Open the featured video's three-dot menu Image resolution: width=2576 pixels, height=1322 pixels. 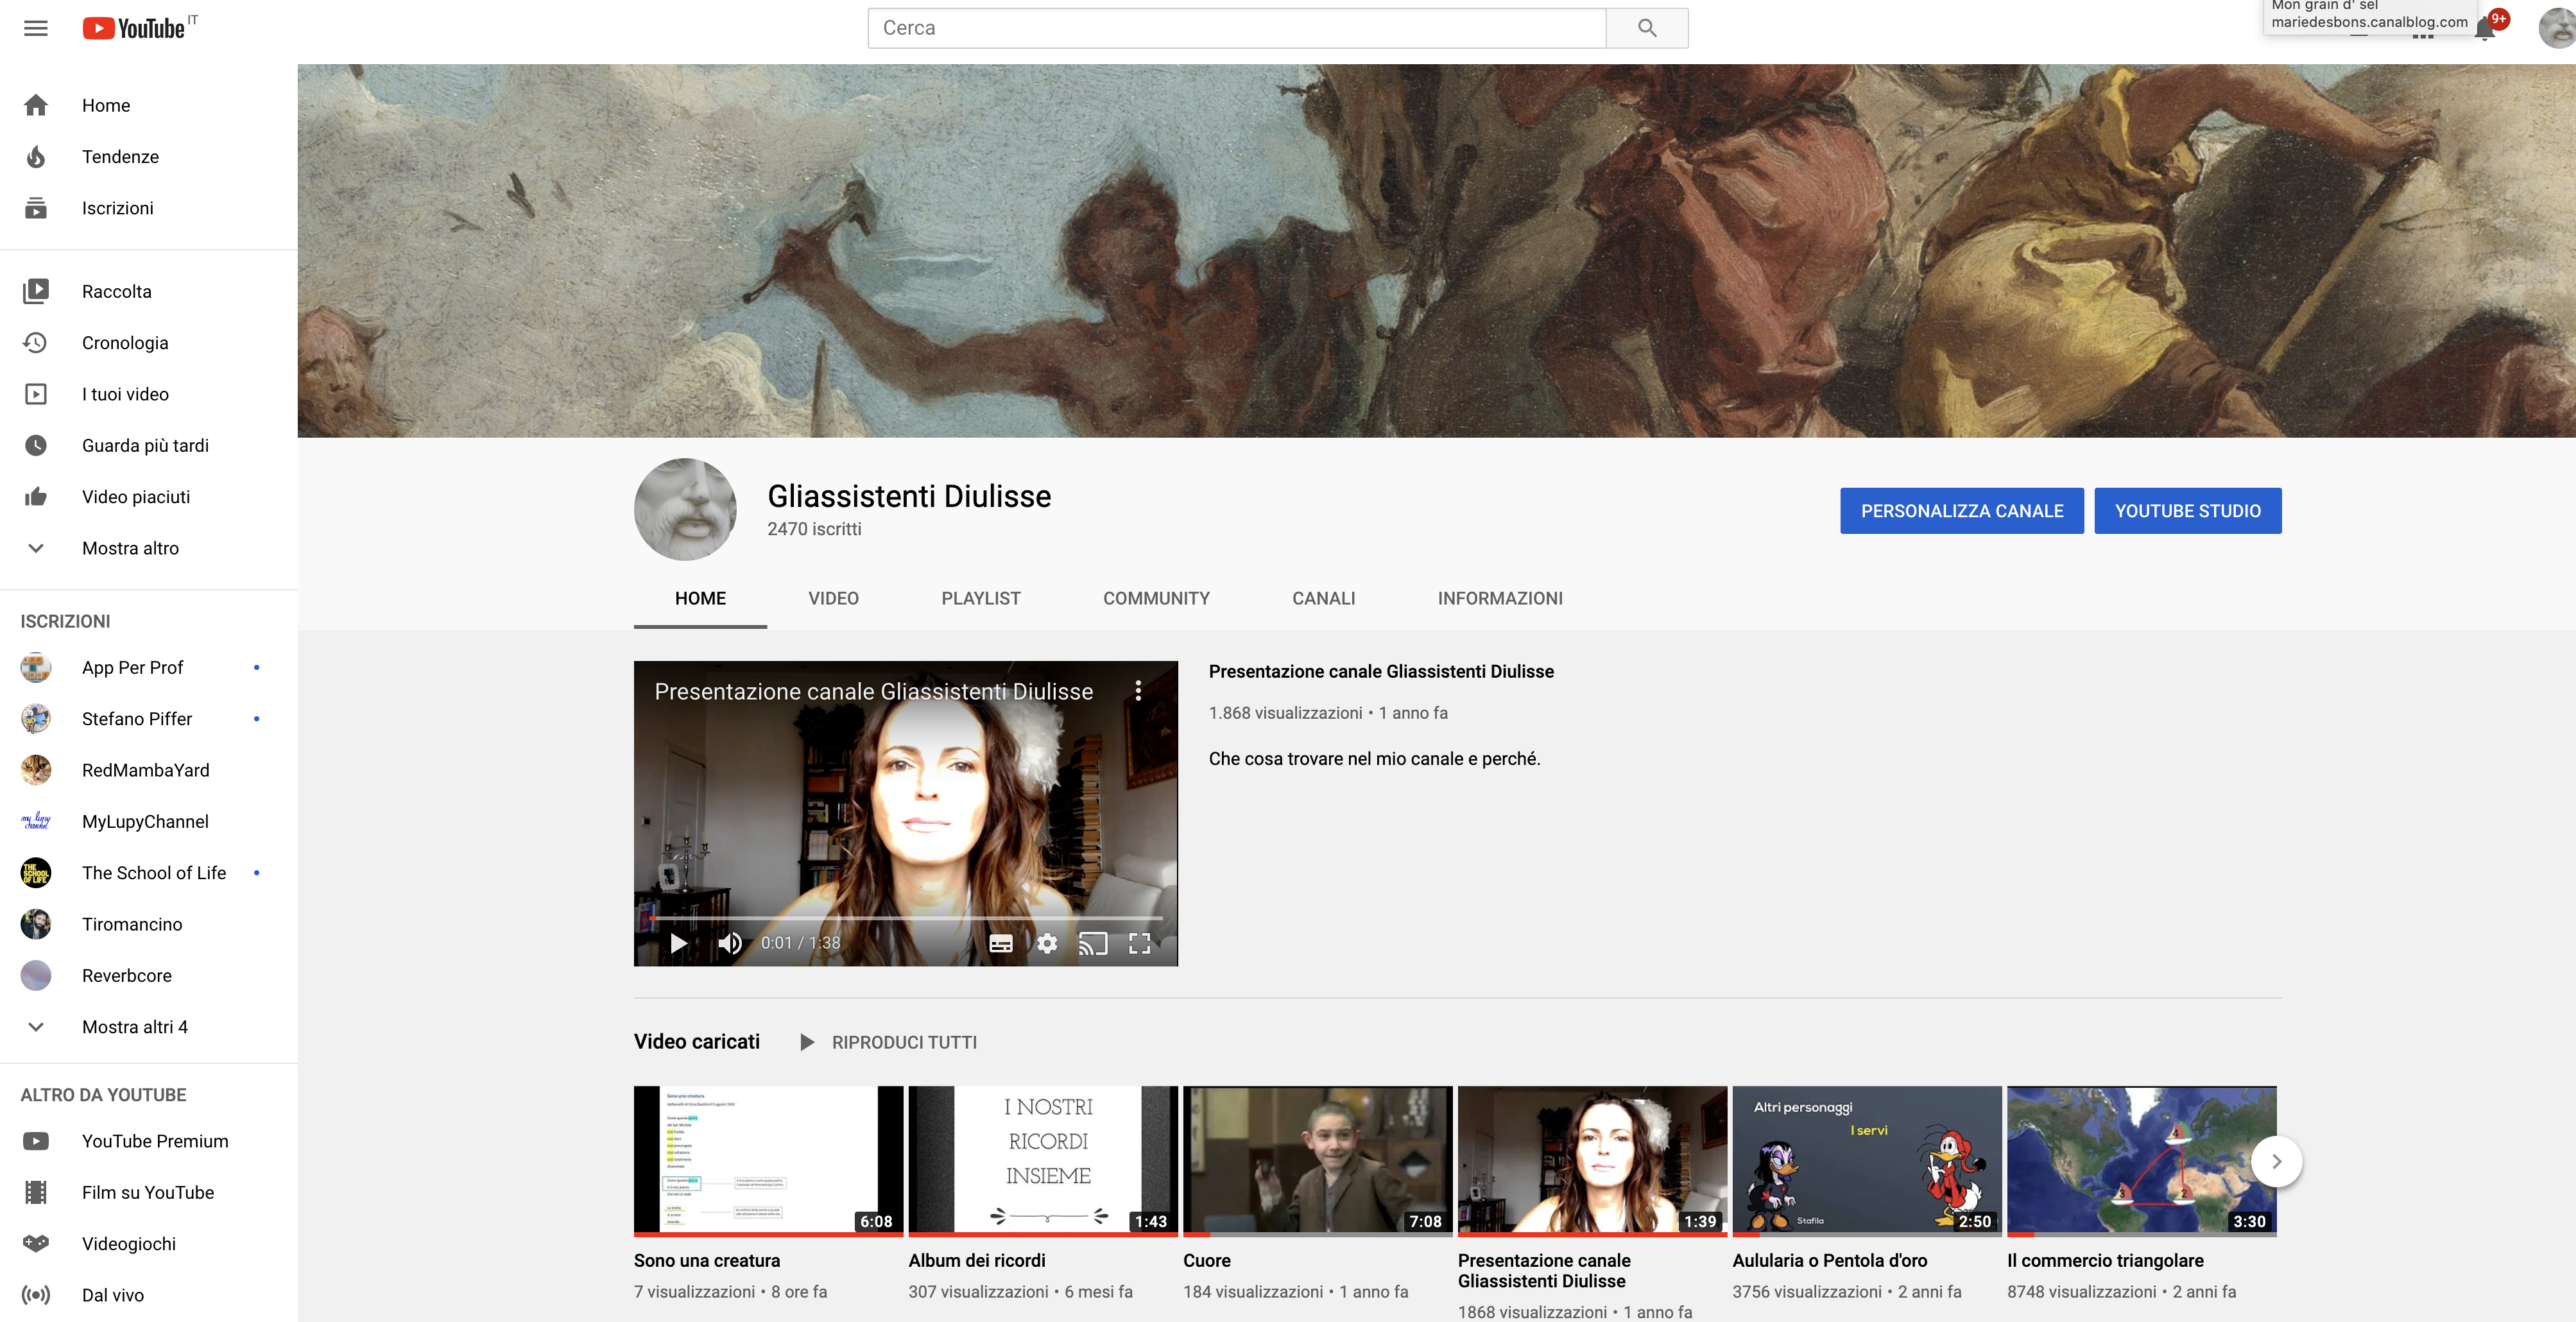pos(1138,691)
